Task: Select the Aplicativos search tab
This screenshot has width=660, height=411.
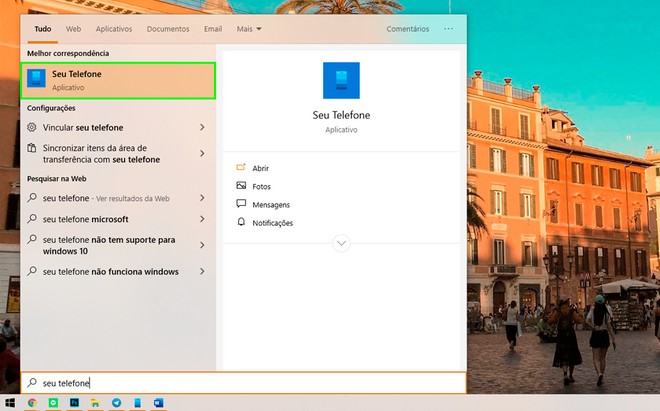Action: pos(115,29)
